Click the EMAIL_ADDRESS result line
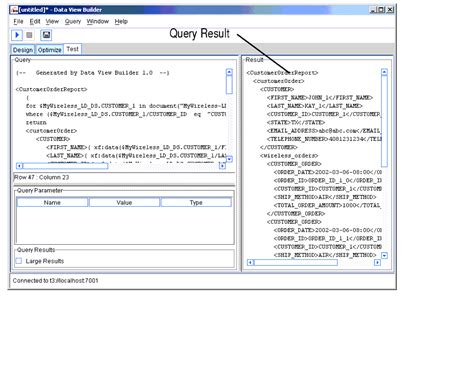 pos(324,131)
